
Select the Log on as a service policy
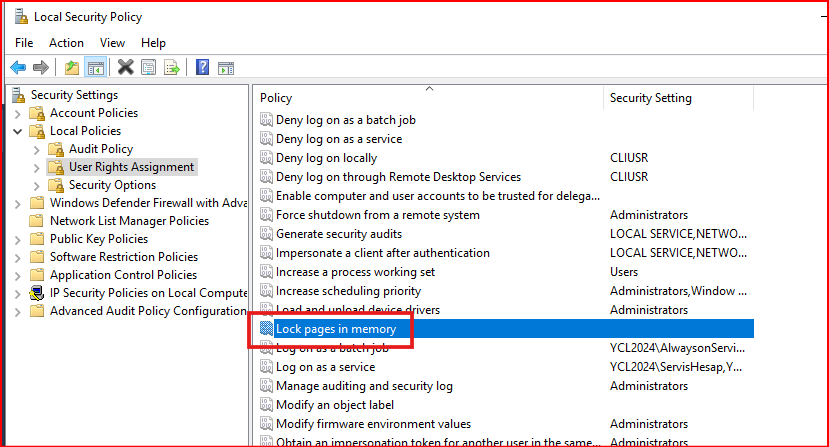325,367
